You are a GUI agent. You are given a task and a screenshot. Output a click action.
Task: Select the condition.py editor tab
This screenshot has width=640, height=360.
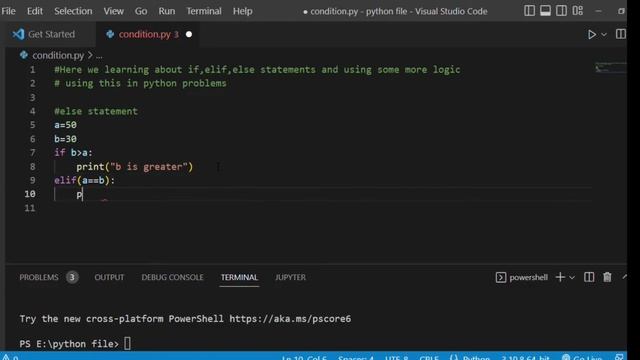[148, 34]
